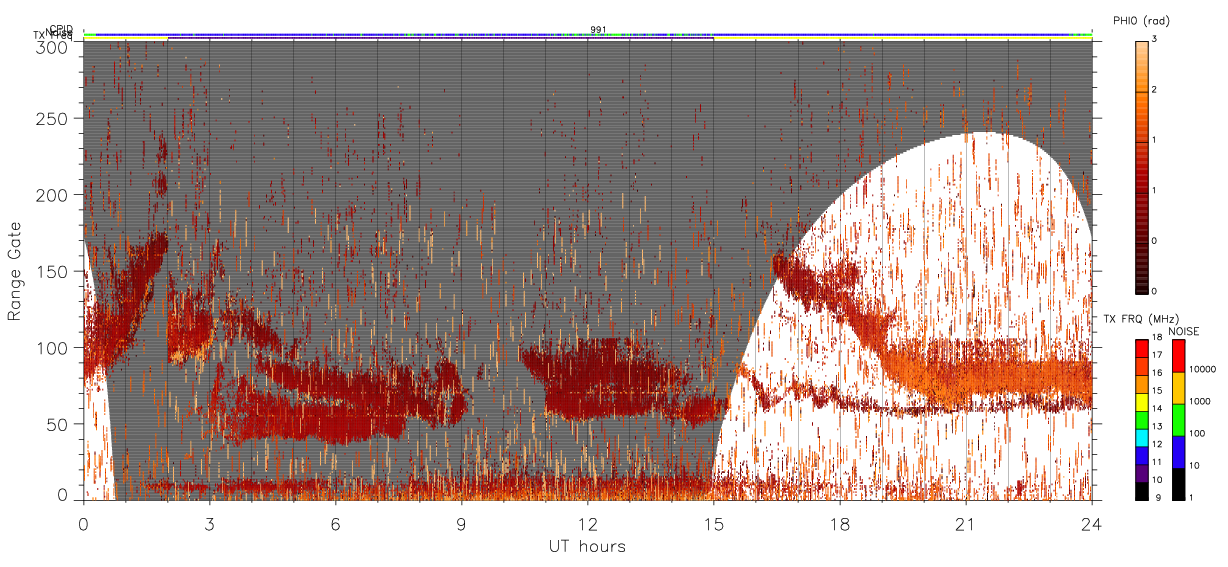Click y-axis tick label "150"
The height and width of the screenshot is (567, 1228).
click(x=54, y=271)
